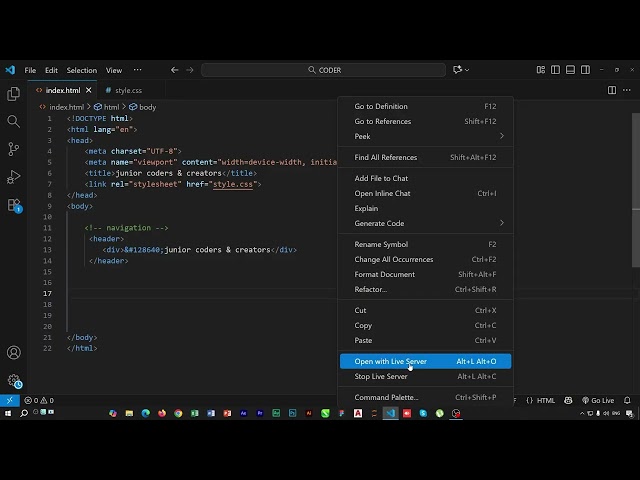Image resolution: width=640 pixels, height=480 pixels.
Task: Open the Copilot chat icon in title bar
Action: pos(457,70)
